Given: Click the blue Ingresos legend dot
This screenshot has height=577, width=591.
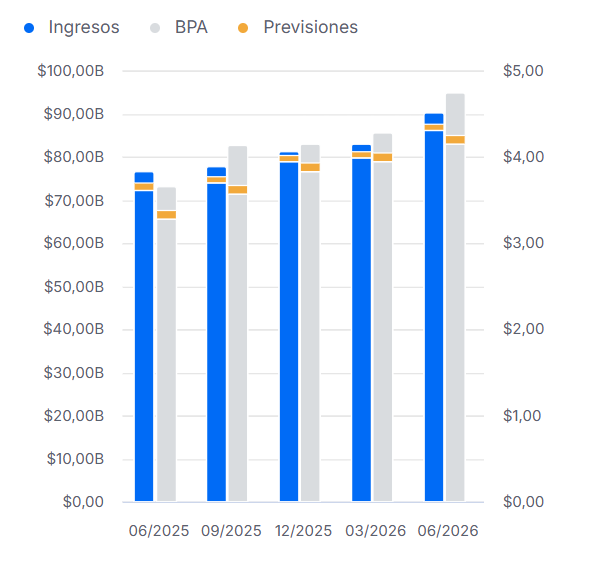Looking at the screenshot, I should point(29,28).
